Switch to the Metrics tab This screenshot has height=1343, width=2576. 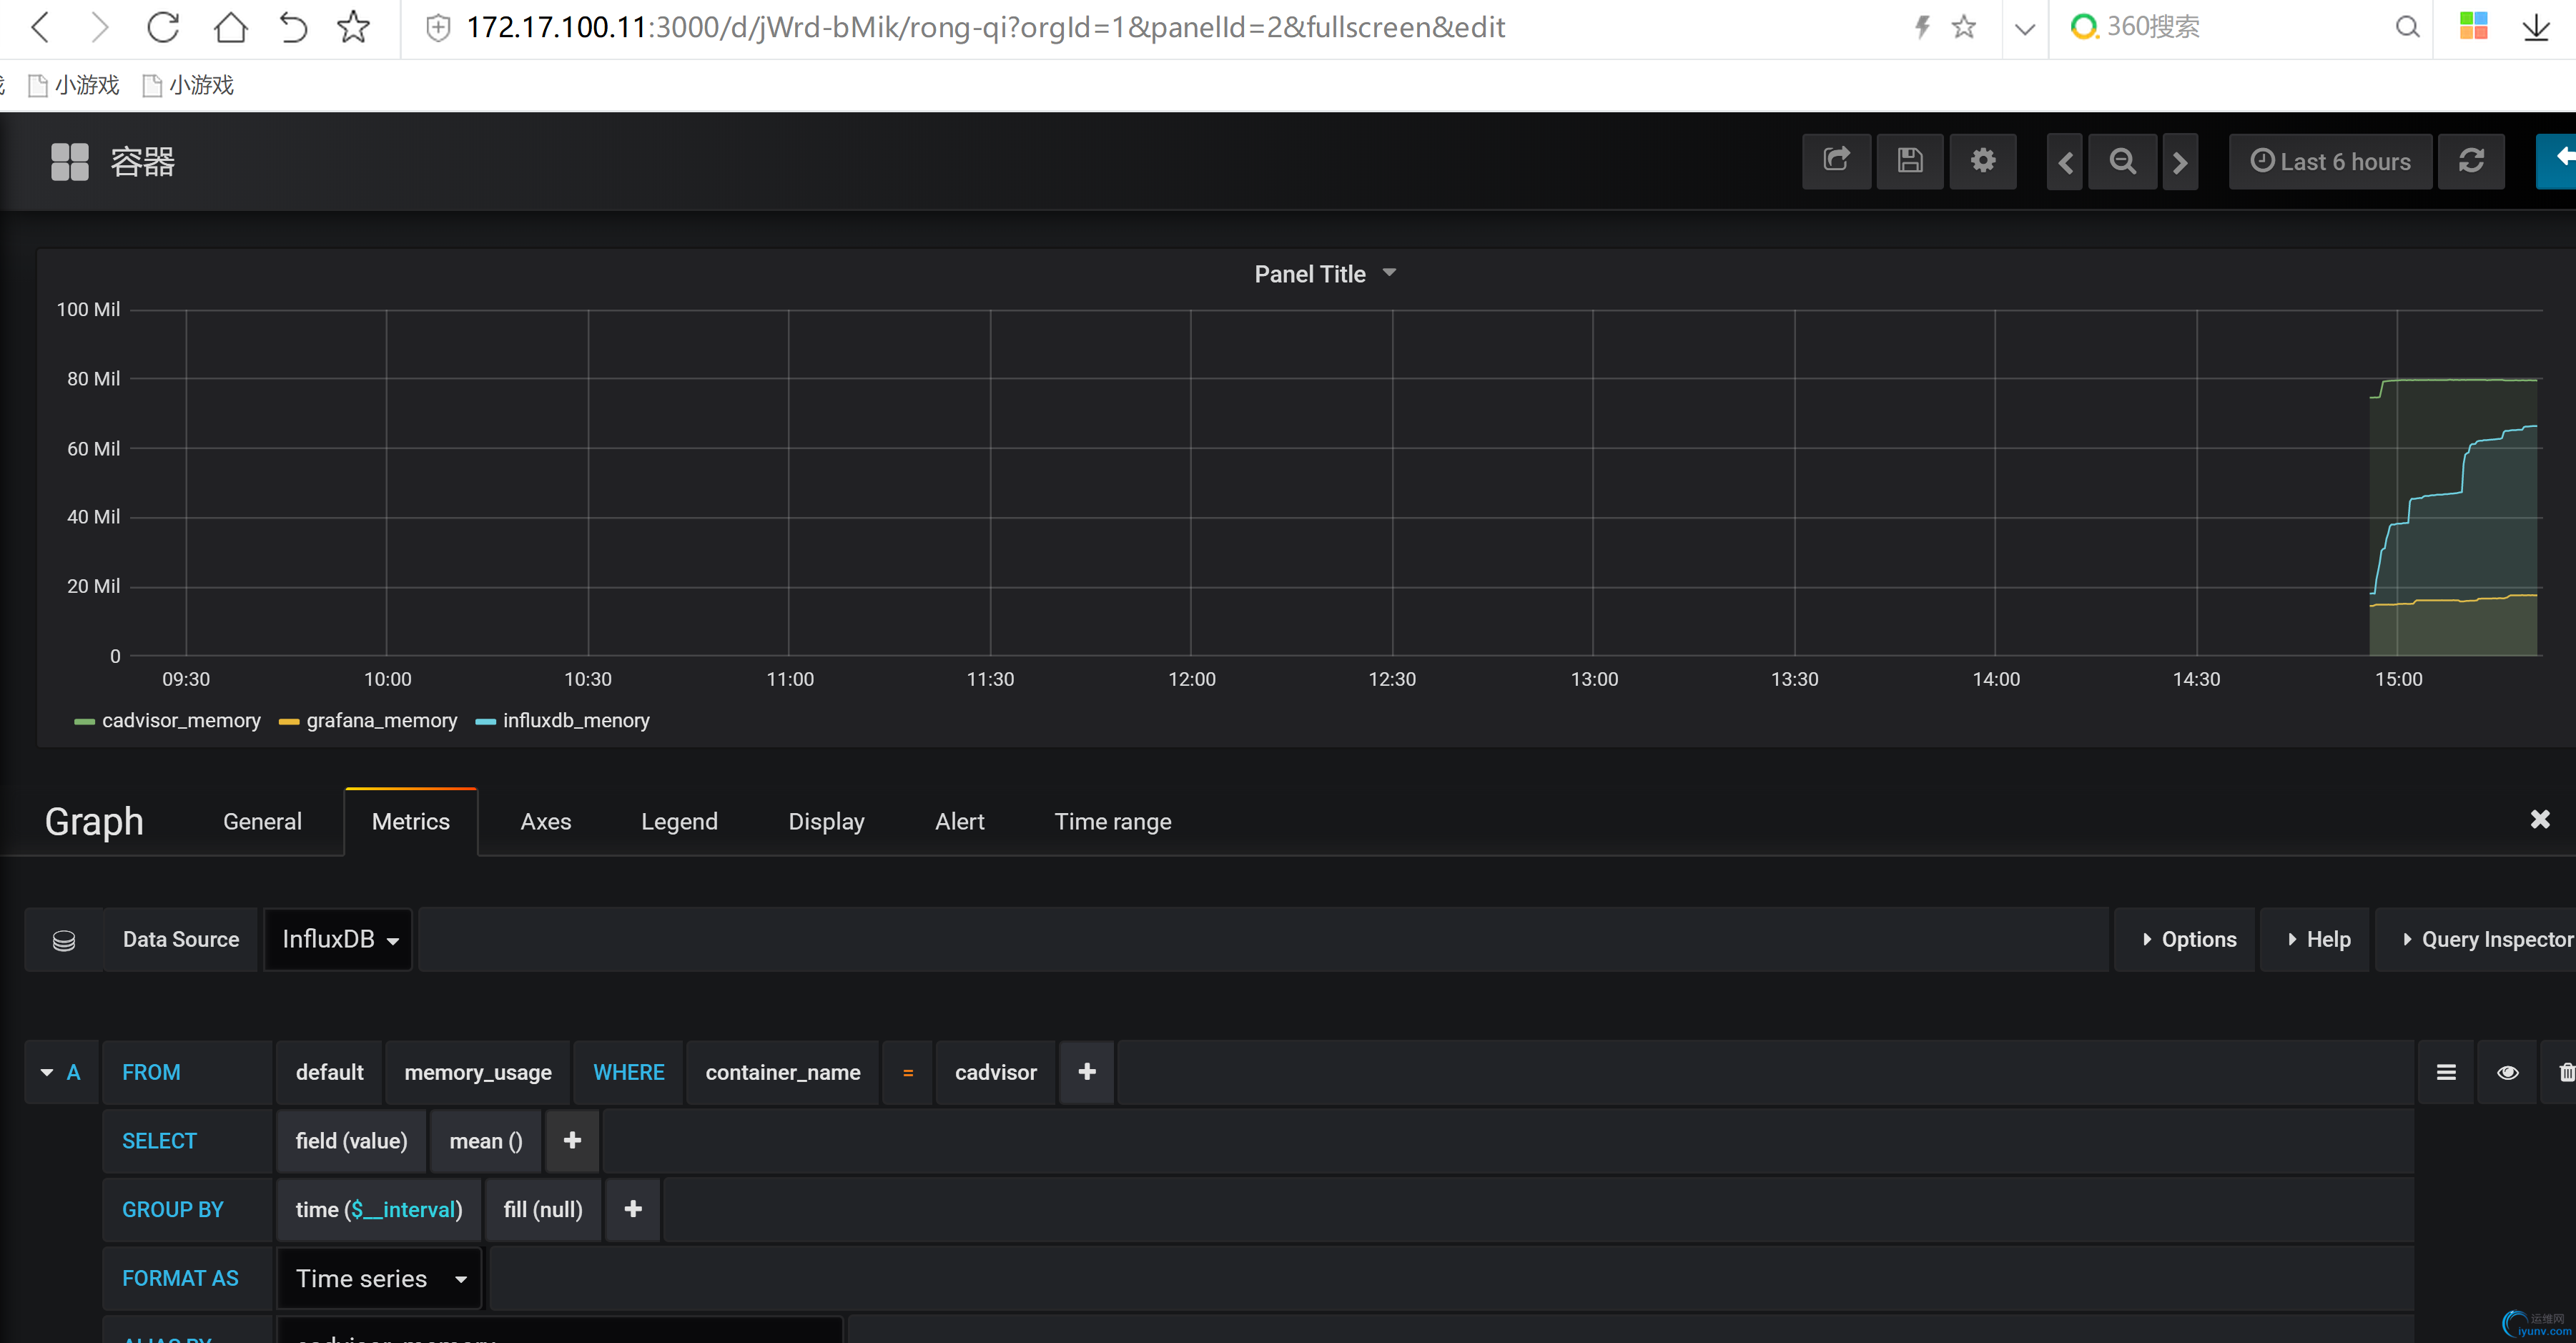point(411,821)
